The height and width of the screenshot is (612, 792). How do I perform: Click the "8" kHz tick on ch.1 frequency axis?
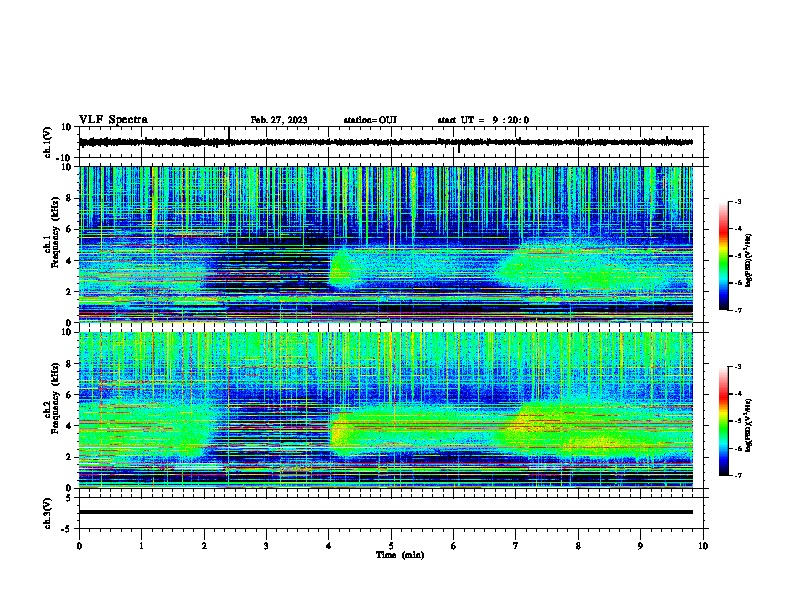tap(70, 198)
